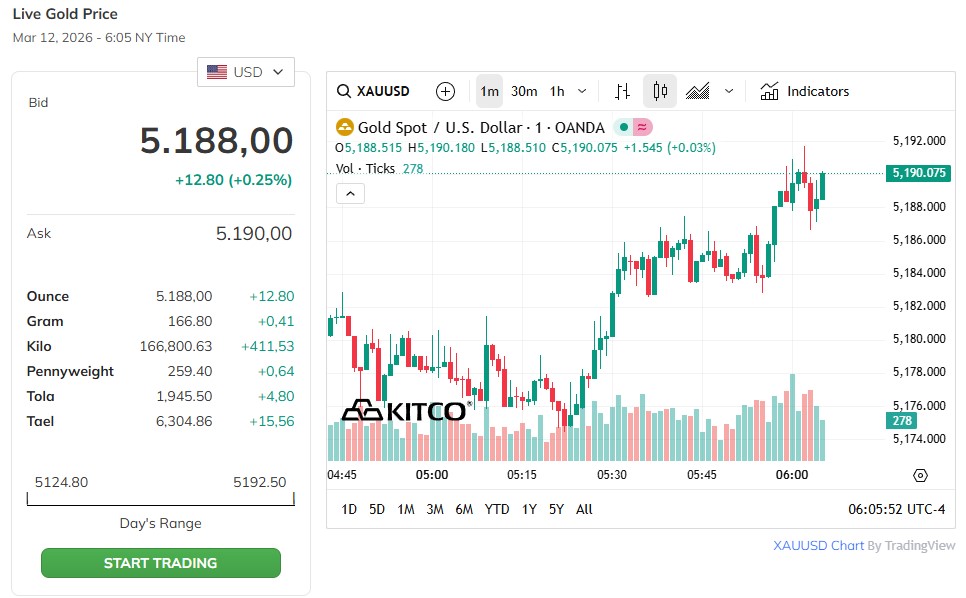Click the XAUUSD symbol search icon
The image size is (966, 598).
click(344, 91)
